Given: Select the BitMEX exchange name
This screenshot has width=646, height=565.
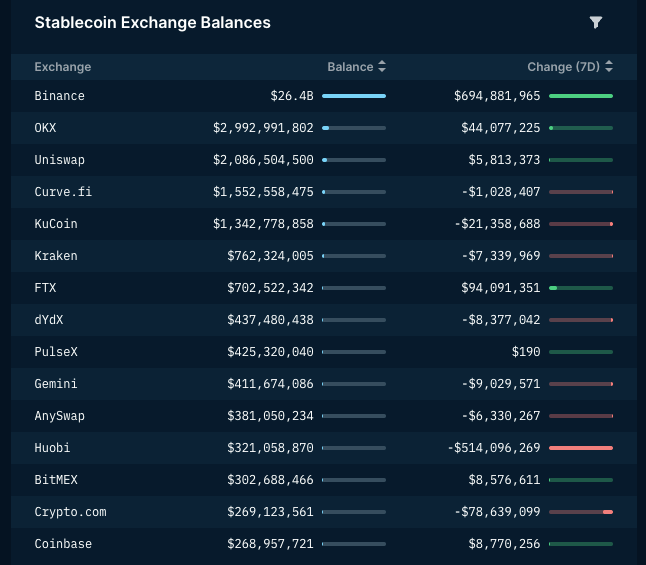Looking at the screenshot, I should click(55, 480).
